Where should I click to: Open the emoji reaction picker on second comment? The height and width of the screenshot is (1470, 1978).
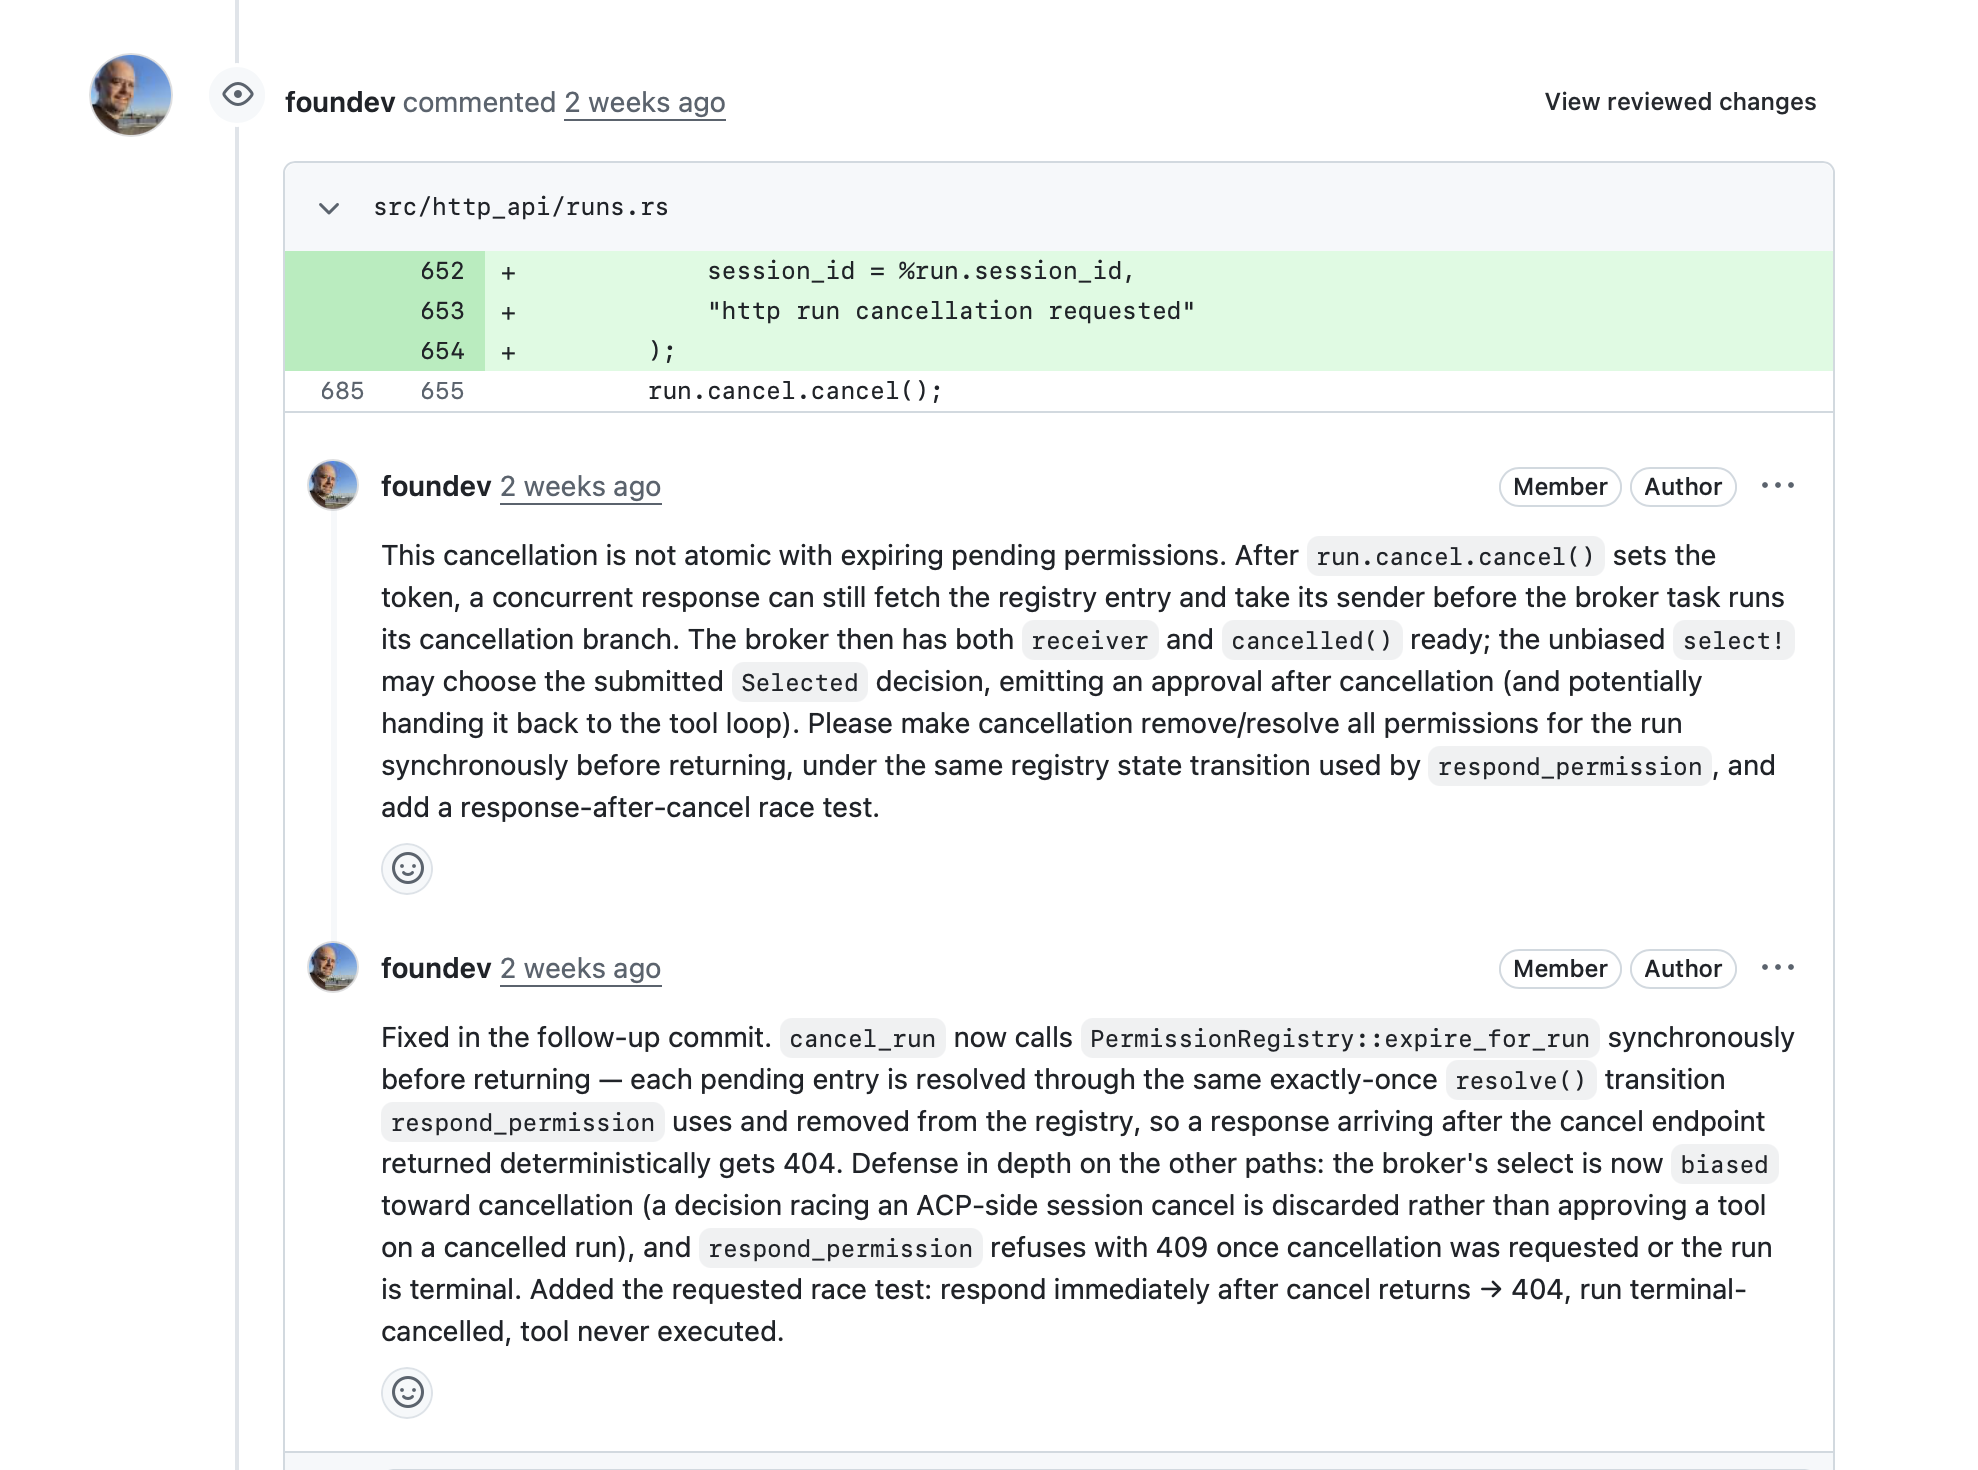[407, 1392]
